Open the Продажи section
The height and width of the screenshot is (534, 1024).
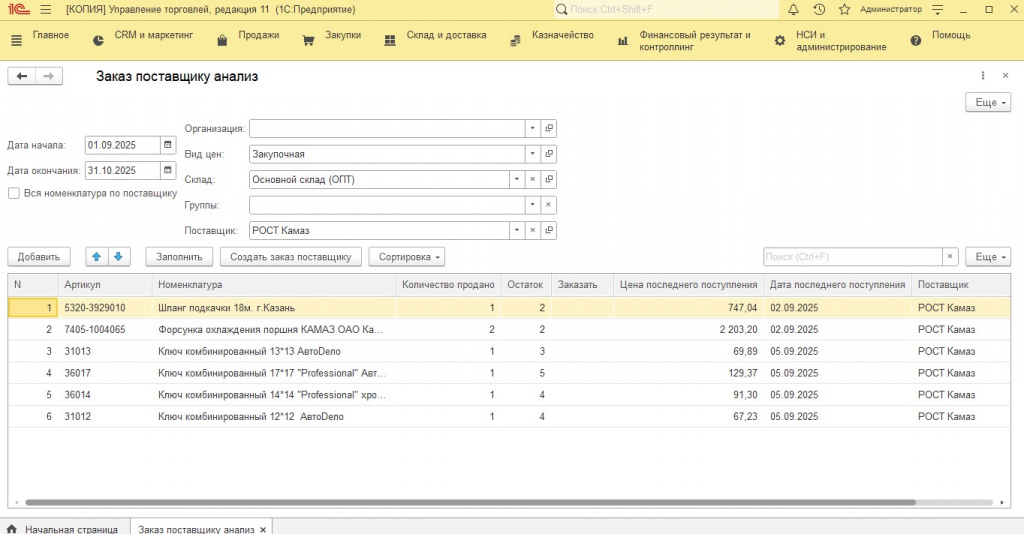[259, 35]
